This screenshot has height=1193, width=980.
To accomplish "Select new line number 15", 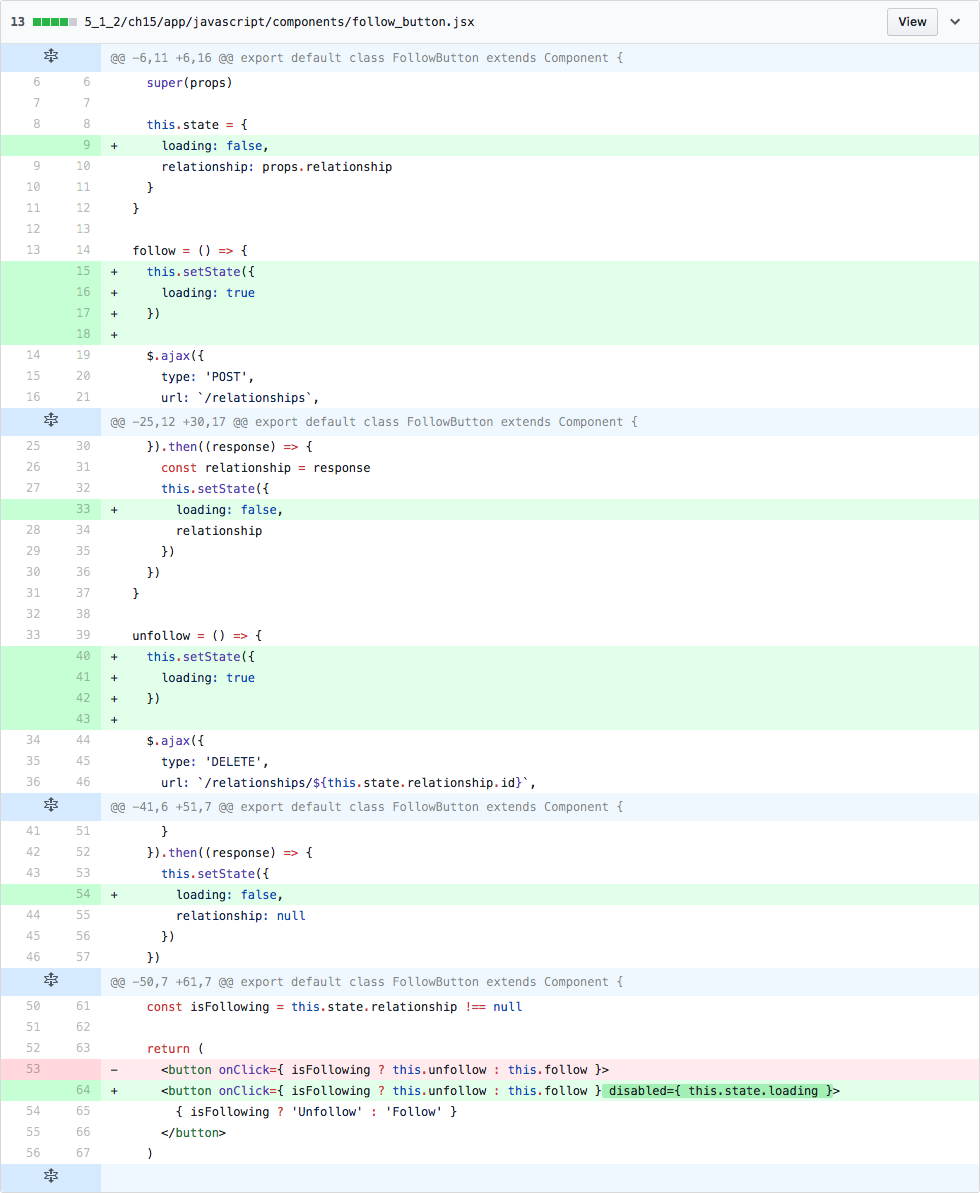I will (83, 271).
